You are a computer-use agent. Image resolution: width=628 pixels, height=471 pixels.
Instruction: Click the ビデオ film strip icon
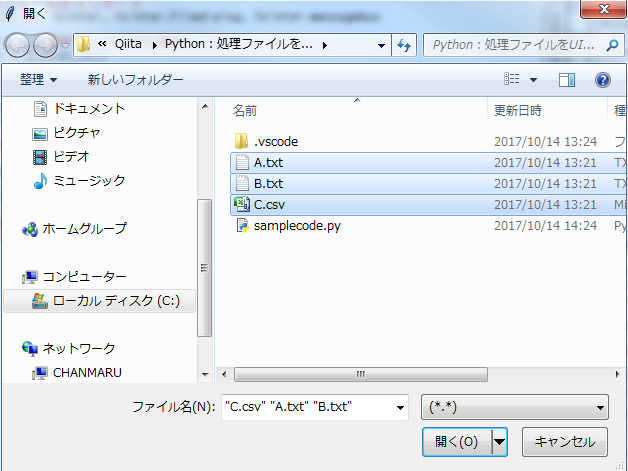pos(40,157)
